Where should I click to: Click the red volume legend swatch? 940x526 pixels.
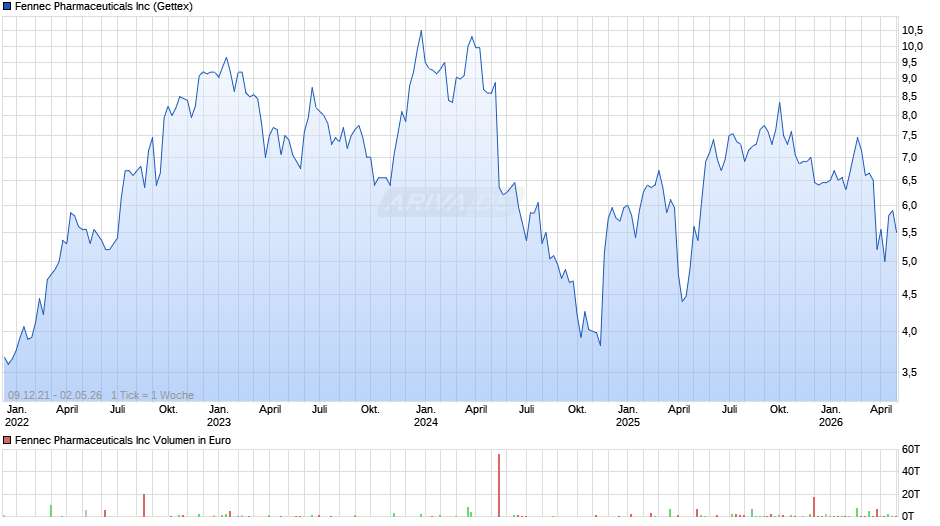pos(7,440)
